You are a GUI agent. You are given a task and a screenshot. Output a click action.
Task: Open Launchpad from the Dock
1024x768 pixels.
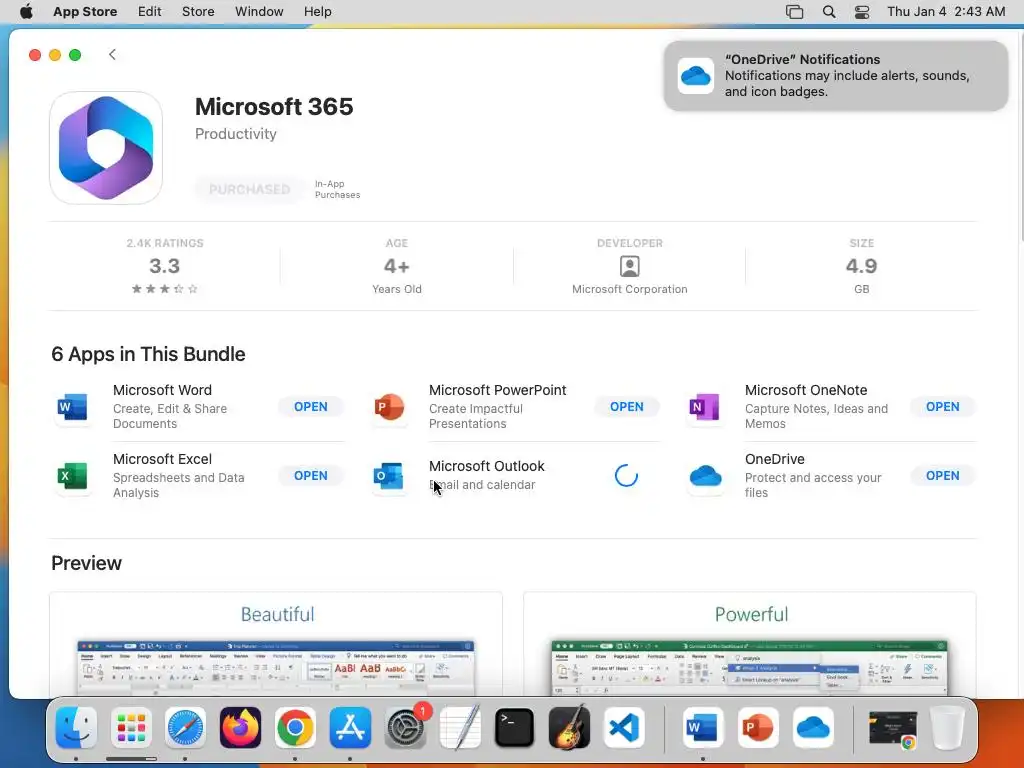(131, 728)
